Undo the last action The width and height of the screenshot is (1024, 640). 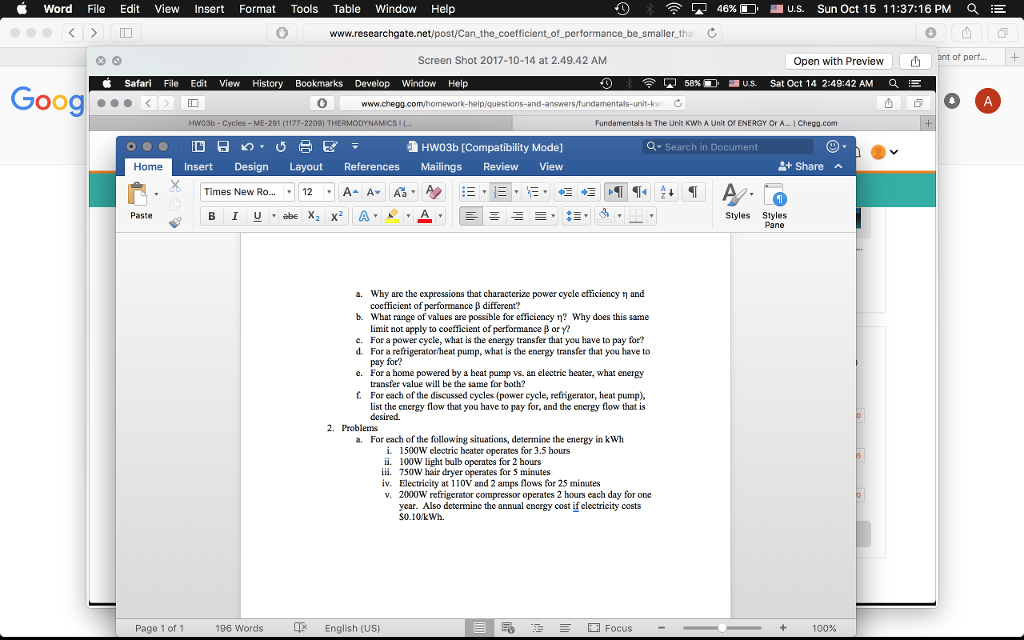click(x=247, y=146)
